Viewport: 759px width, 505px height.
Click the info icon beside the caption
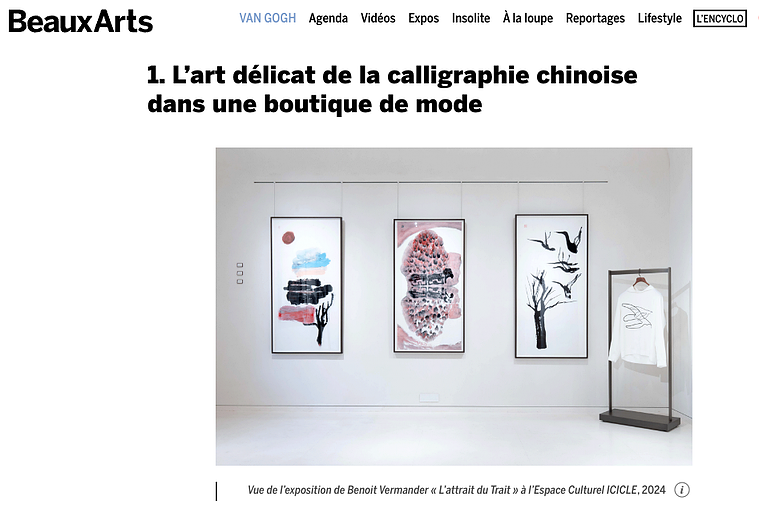click(x=682, y=490)
